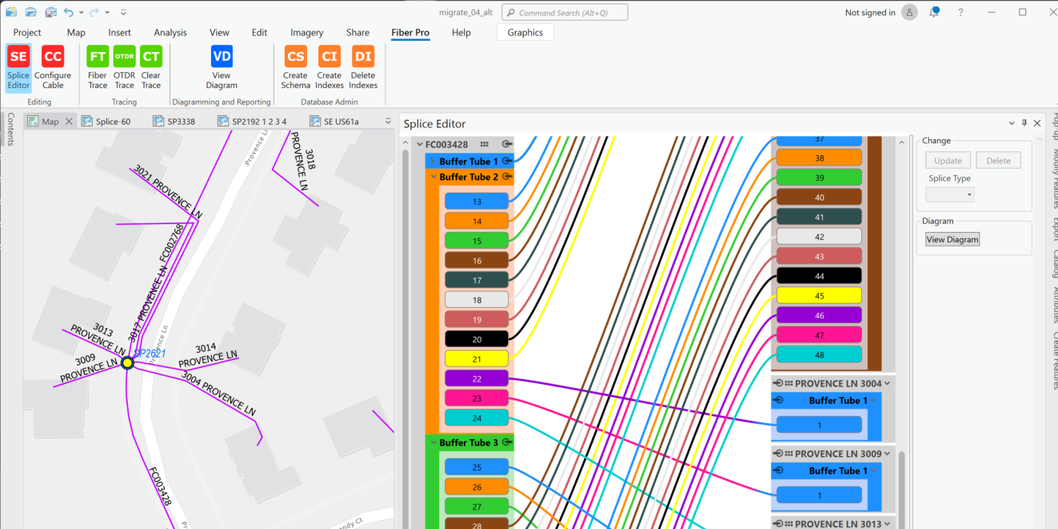Viewport: 1058px width, 529px height.
Task: Collapse Buffer Tube 2
Action: tap(433, 177)
